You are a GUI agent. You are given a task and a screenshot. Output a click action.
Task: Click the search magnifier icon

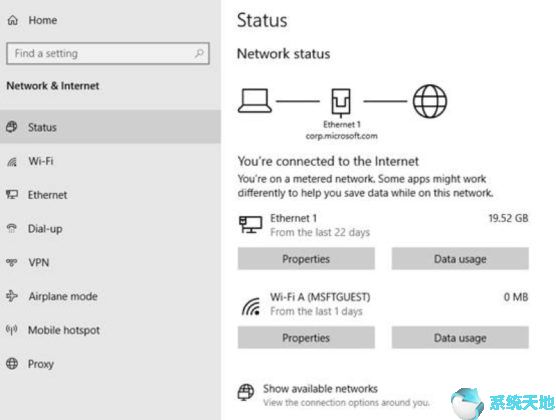point(199,53)
